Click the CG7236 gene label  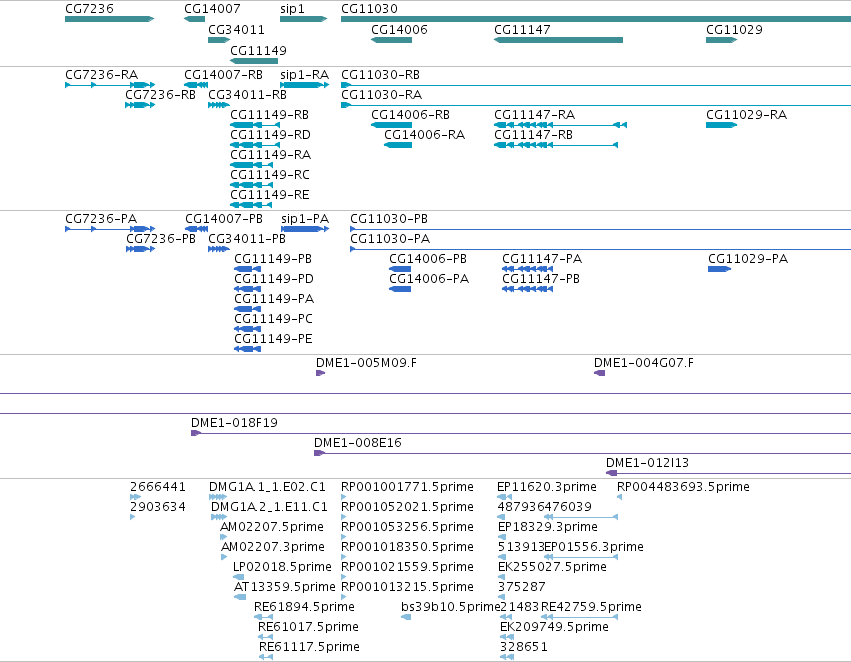tap(89, 9)
